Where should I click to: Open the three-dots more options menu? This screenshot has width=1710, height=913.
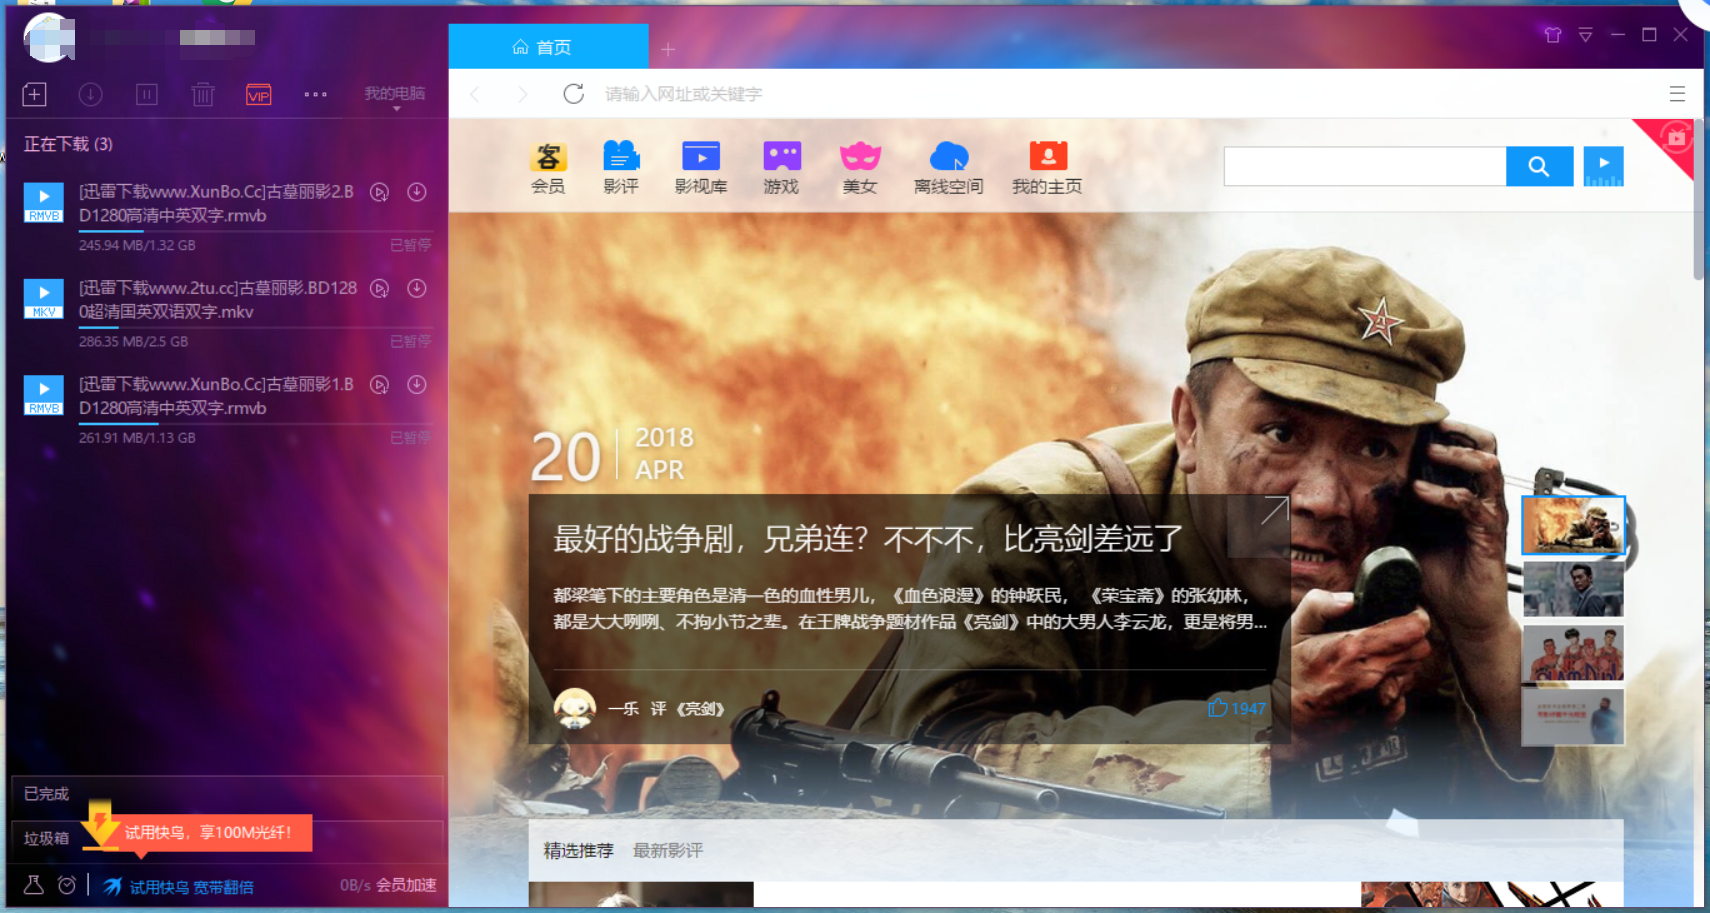pyautogui.click(x=315, y=94)
